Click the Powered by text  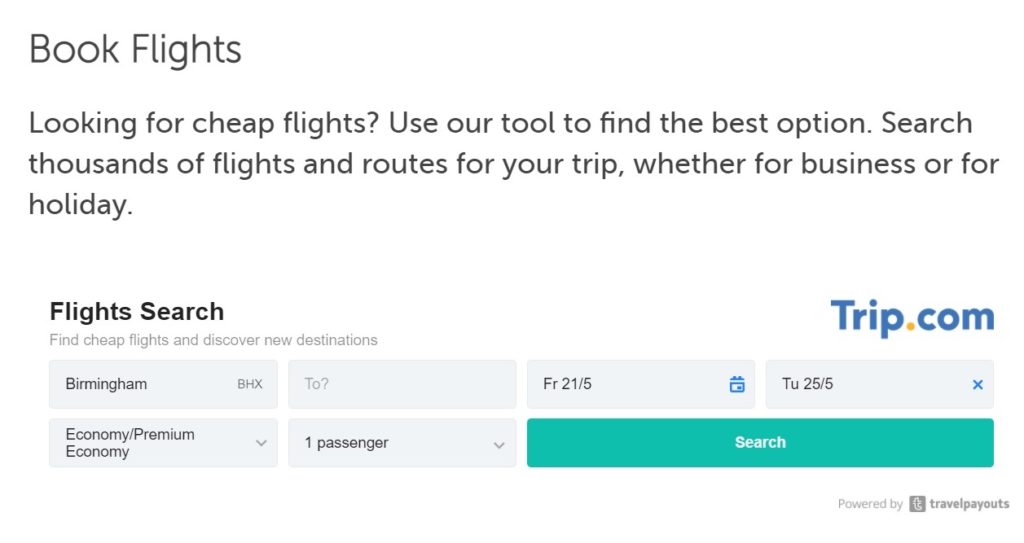tap(870, 504)
